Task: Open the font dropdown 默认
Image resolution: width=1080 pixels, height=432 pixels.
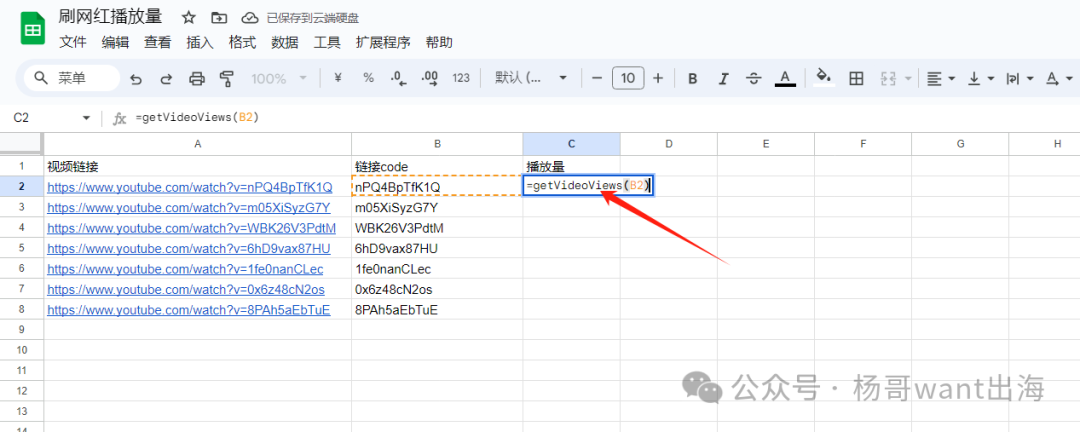Action: click(x=530, y=79)
